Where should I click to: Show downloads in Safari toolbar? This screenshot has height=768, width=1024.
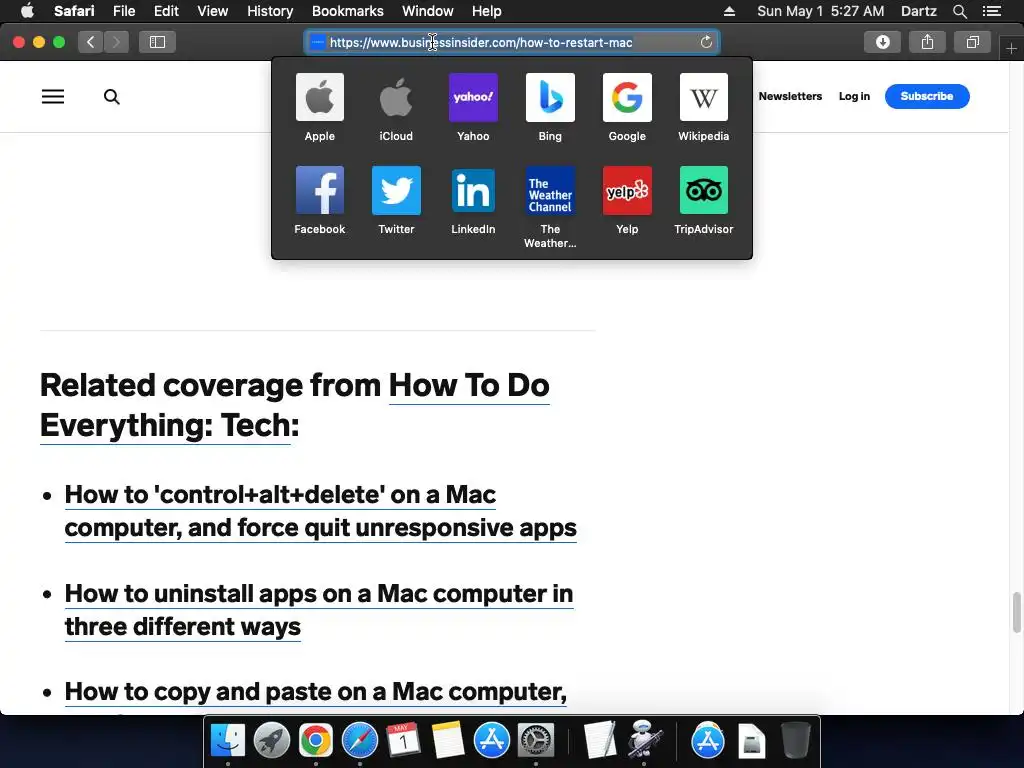(882, 42)
